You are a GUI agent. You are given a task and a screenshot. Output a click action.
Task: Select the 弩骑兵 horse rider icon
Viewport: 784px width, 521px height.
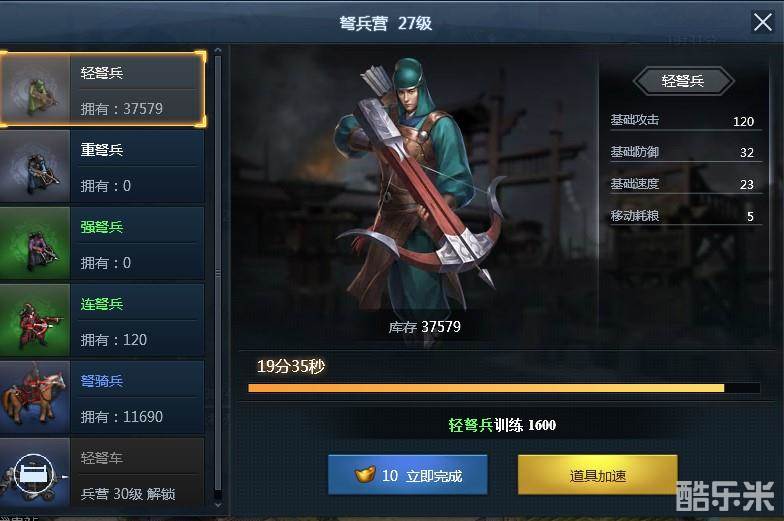(35, 397)
